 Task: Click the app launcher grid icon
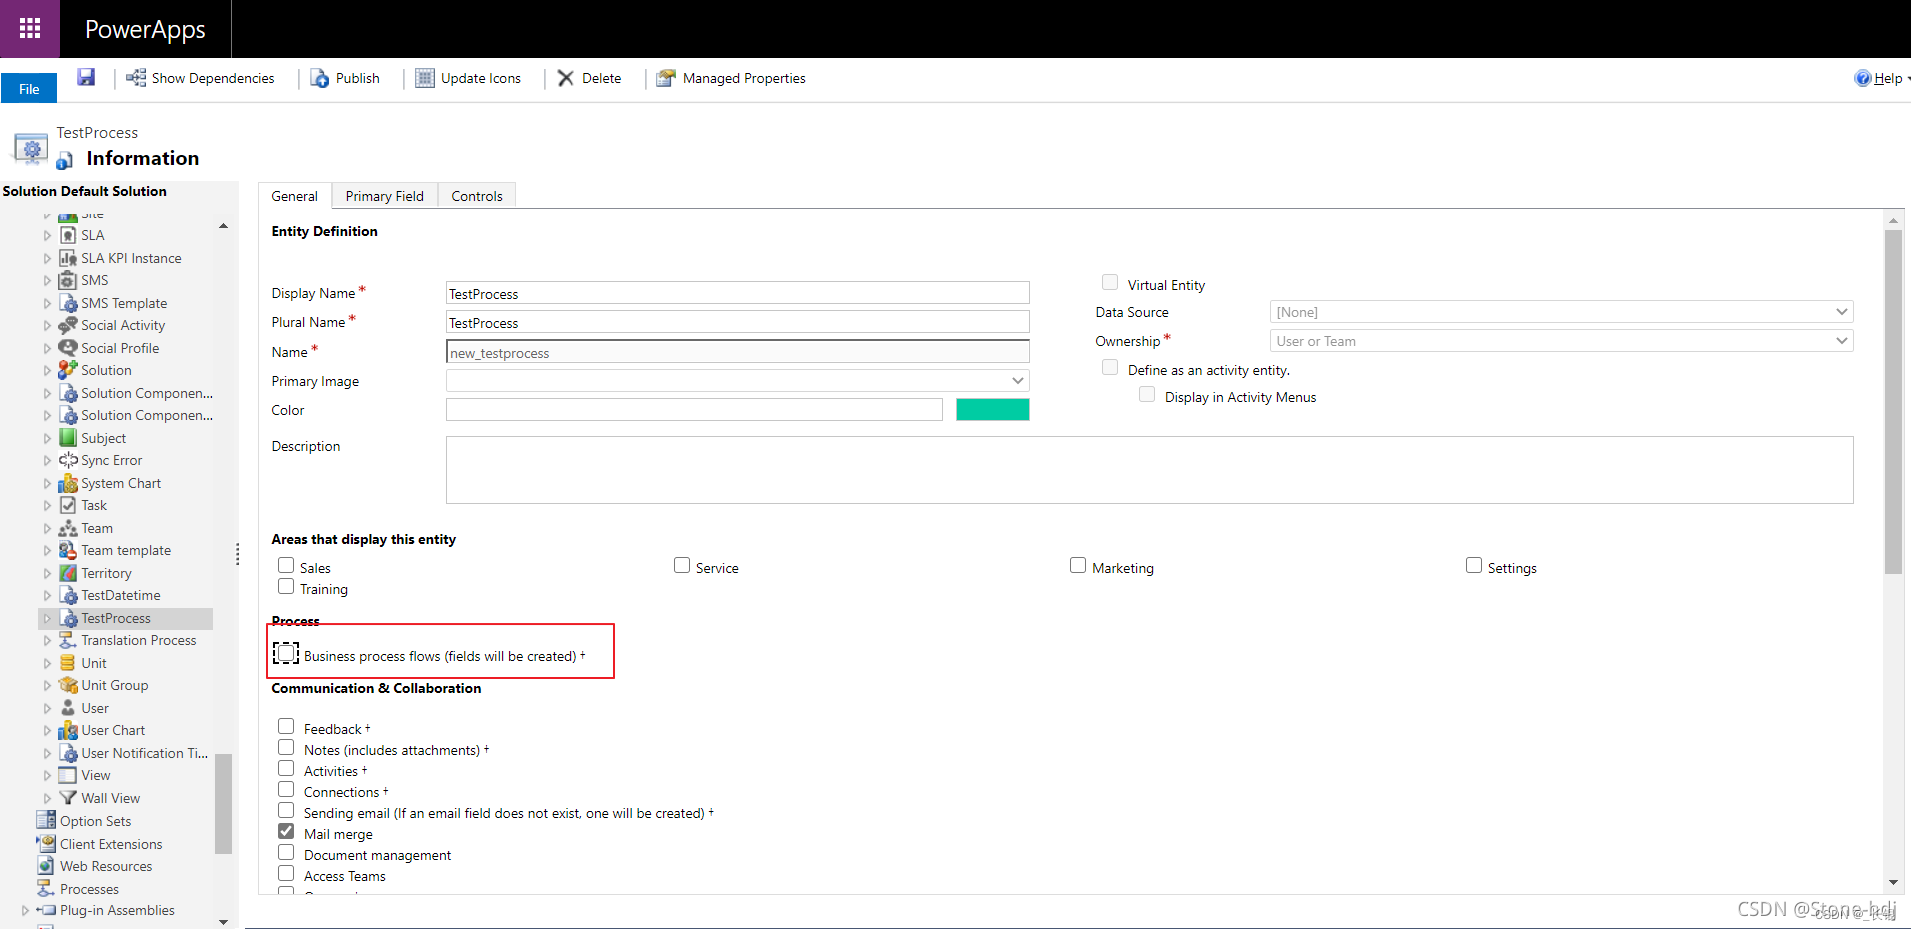pos(29,28)
